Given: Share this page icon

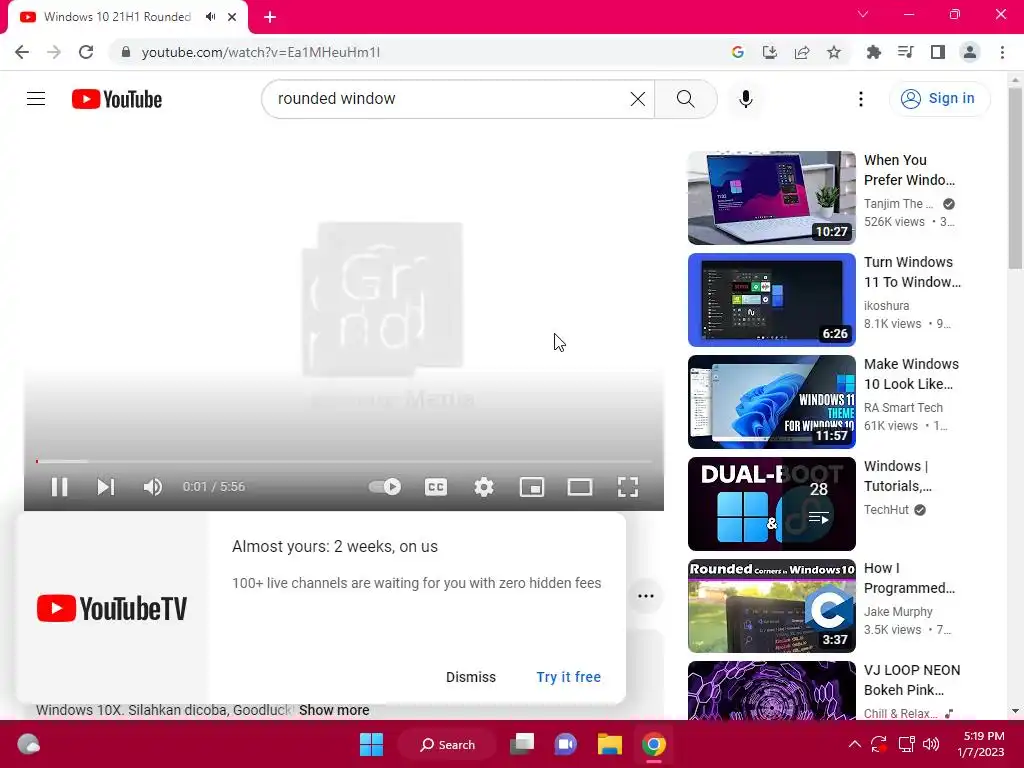Looking at the screenshot, I should (802, 52).
